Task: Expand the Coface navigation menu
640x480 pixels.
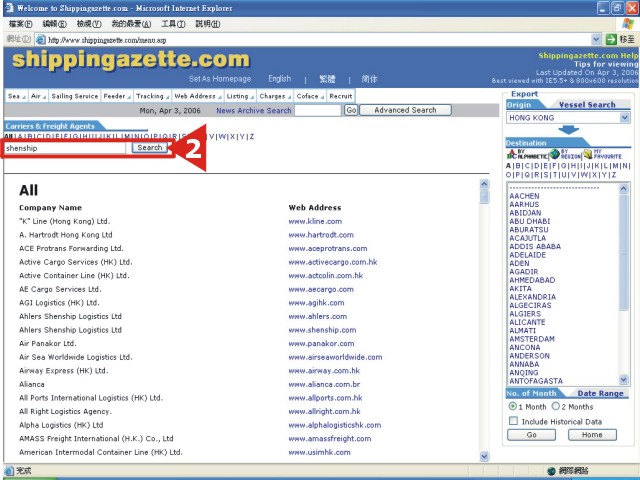Action: [310, 96]
